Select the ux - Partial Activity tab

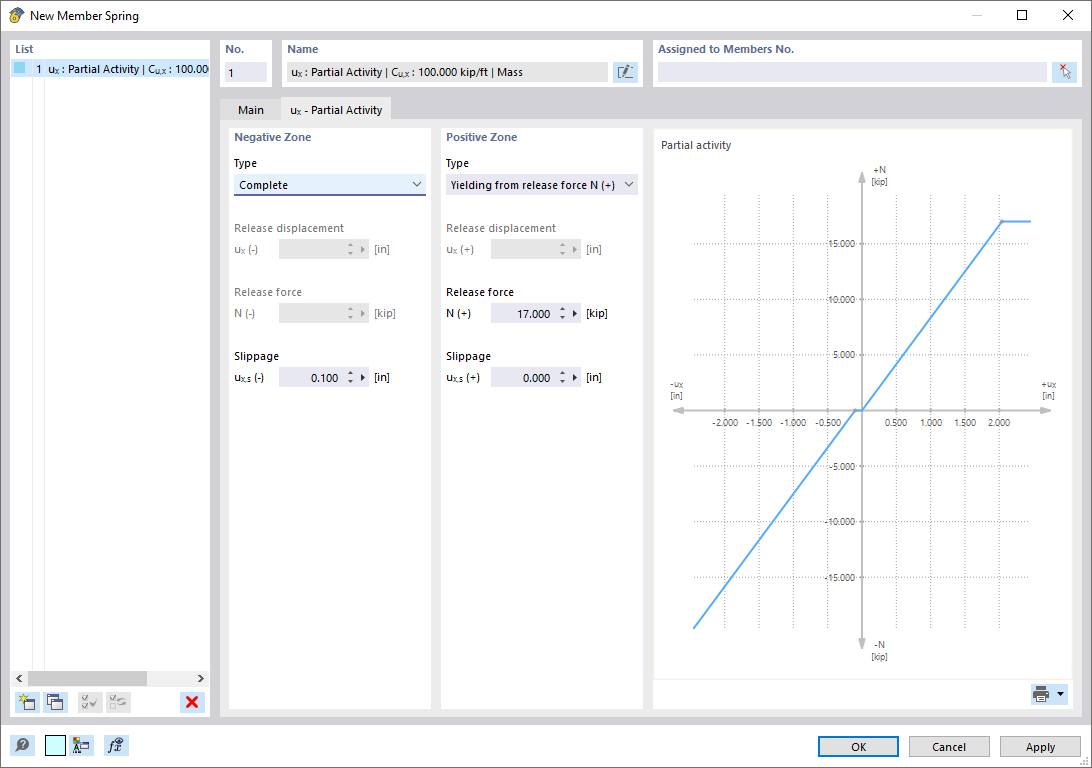pos(336,110)
